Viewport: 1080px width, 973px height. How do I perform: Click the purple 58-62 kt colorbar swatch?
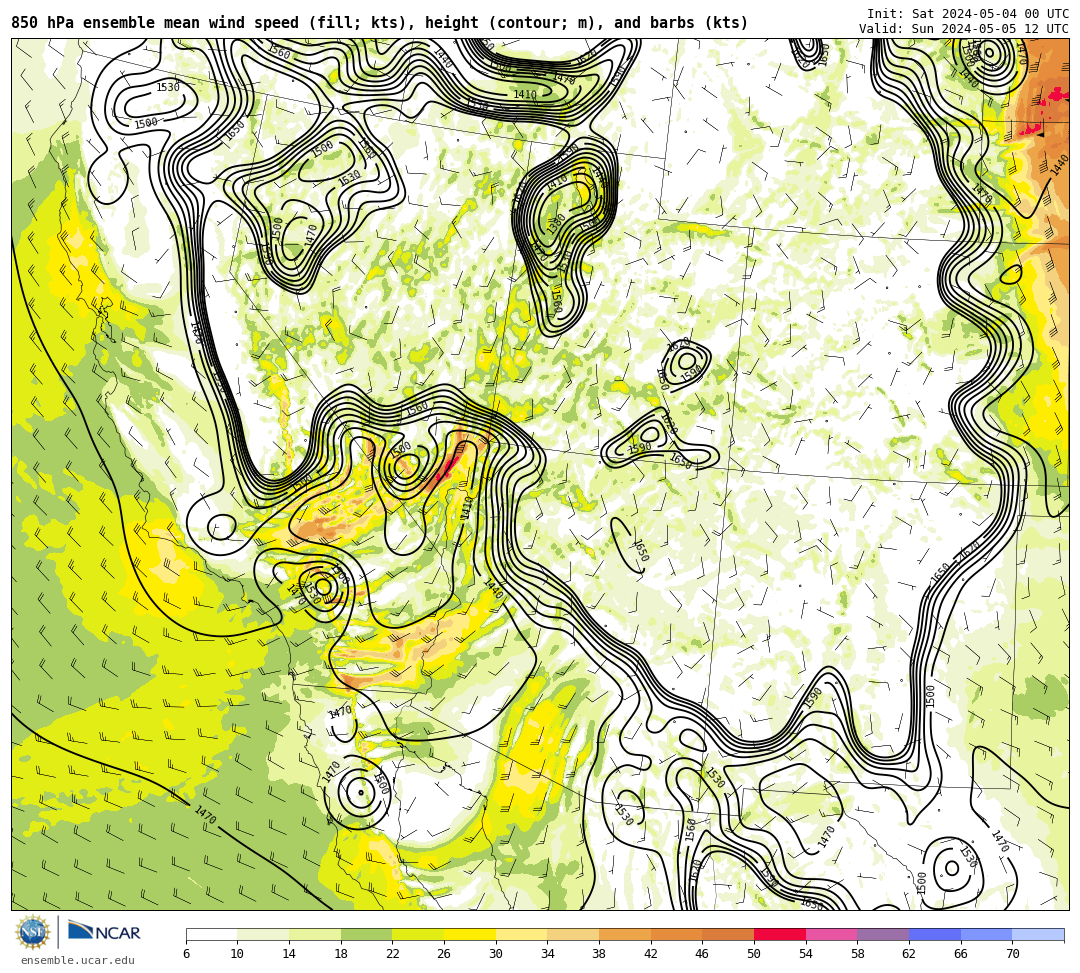click(x=883, y=935)
